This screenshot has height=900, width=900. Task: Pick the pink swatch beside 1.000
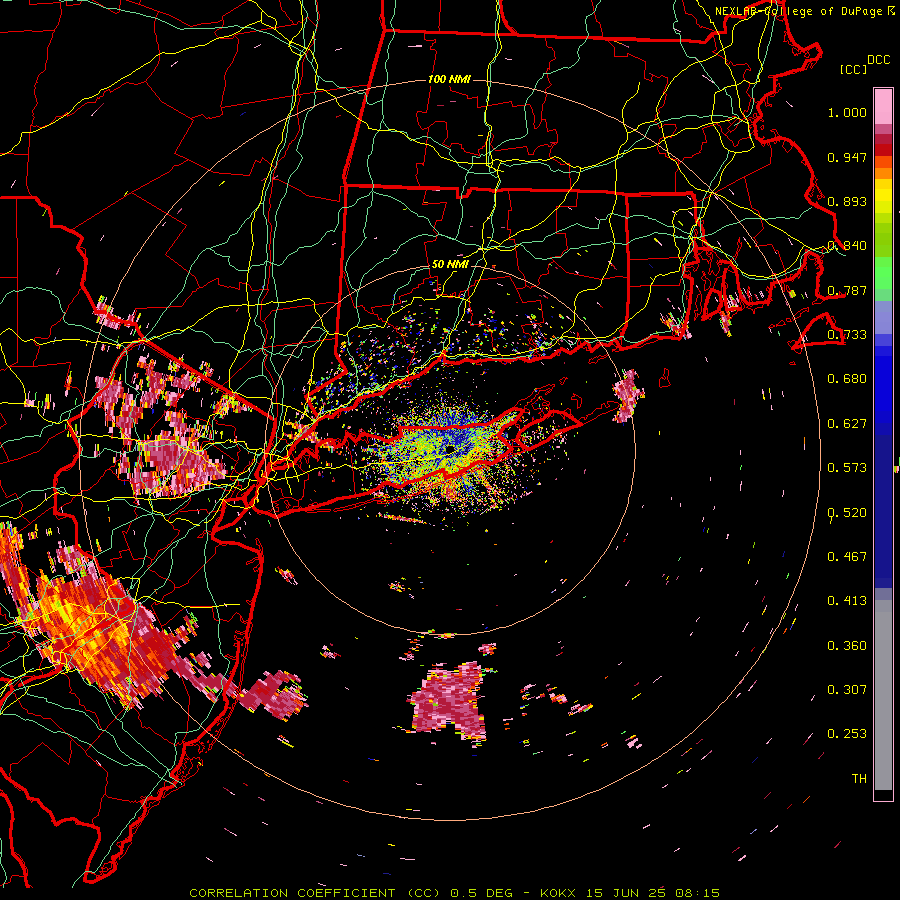pos(883,106)
